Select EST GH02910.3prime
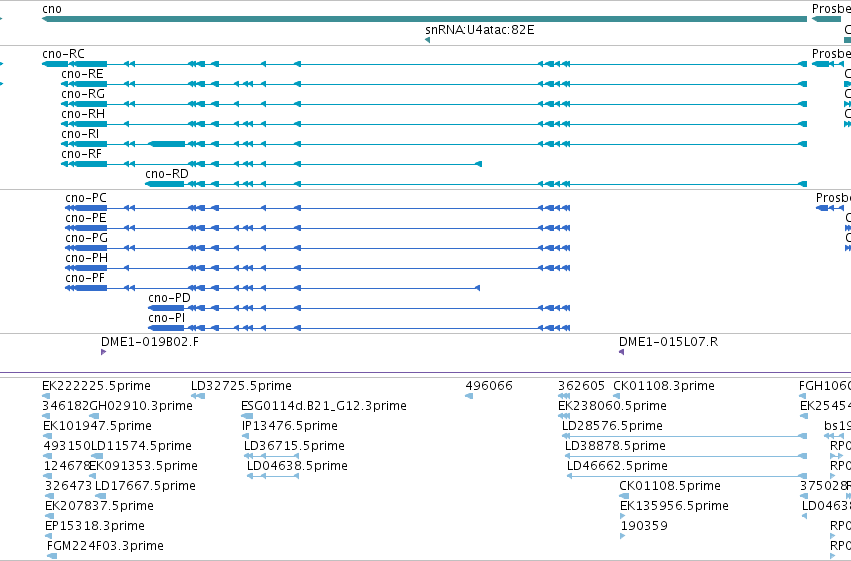 pos(141,406)
